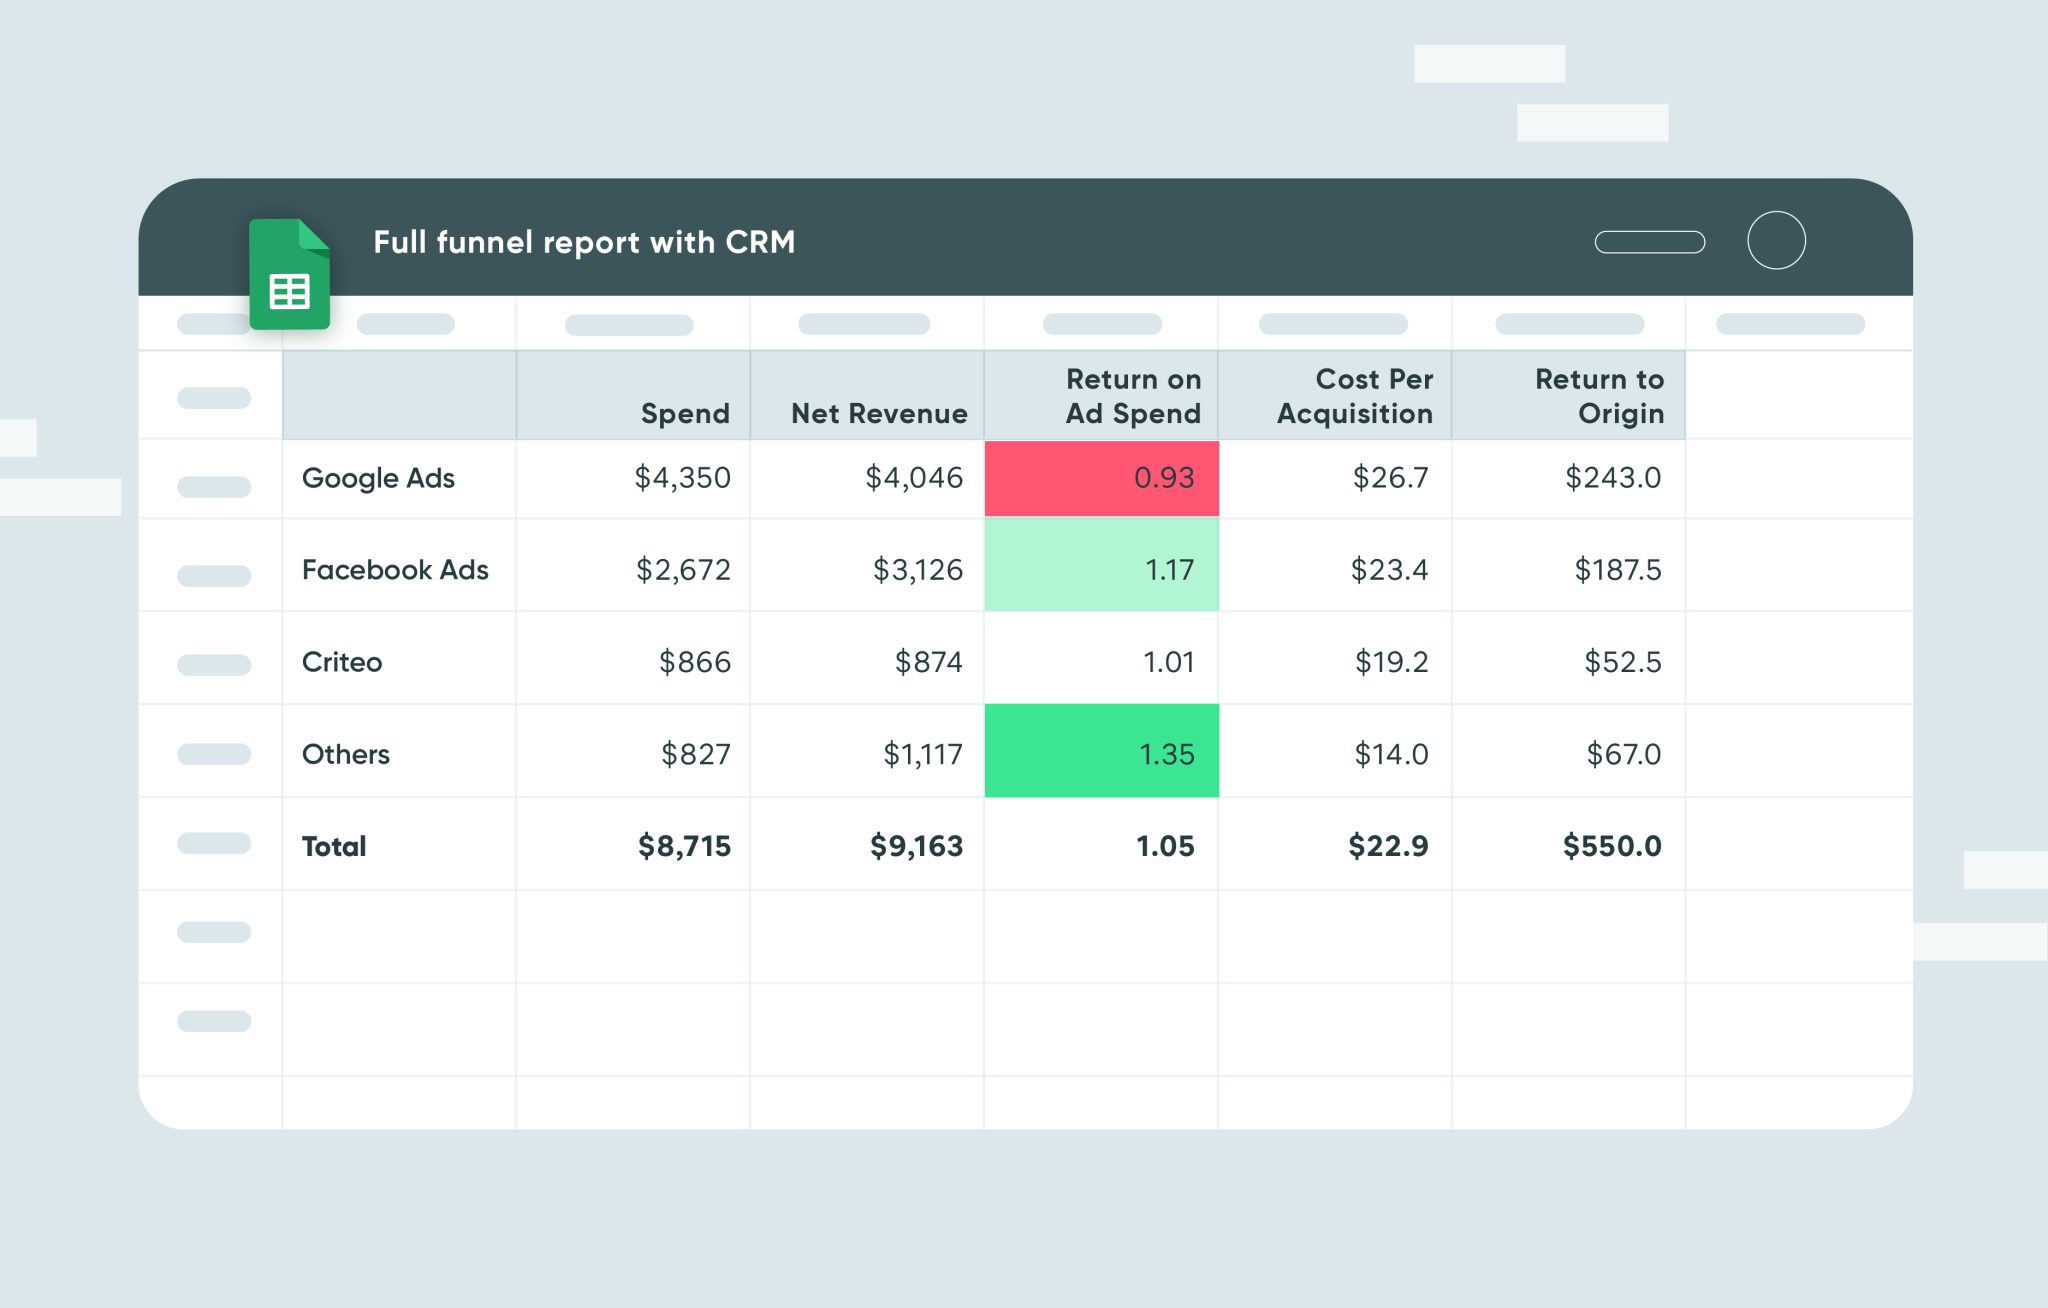Select the empty cell below the Total spend value
Viewport: 2048px width, 1308px height.
coord(632,935)
